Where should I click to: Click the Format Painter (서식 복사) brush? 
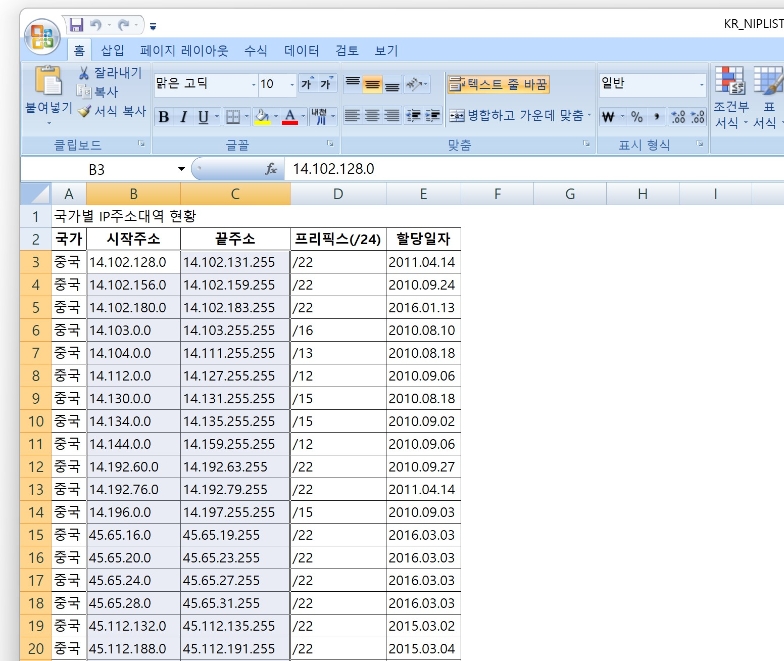coord(85,111)
